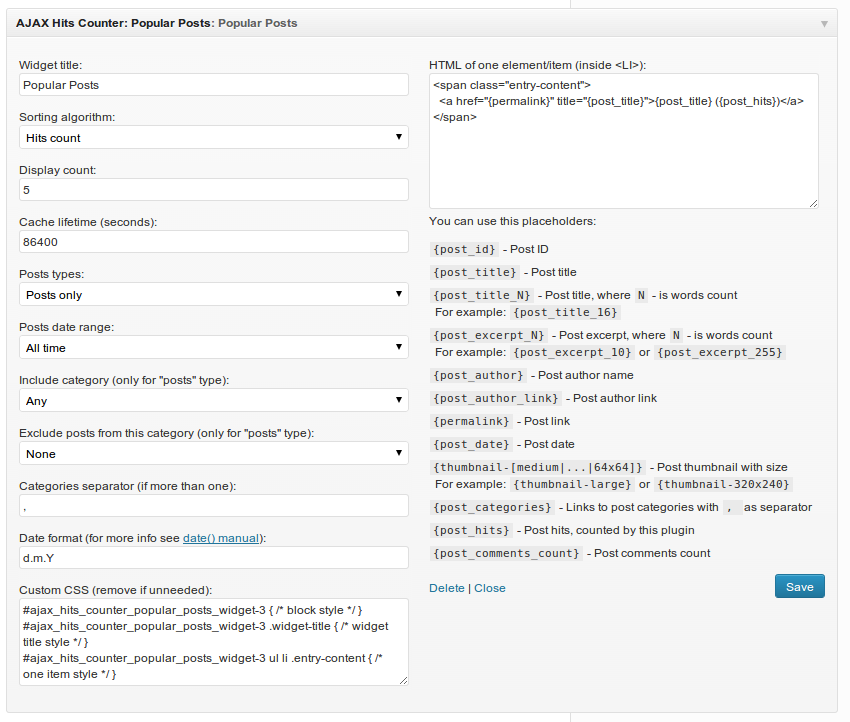Open the Include category dropdown

coord(214,401)
